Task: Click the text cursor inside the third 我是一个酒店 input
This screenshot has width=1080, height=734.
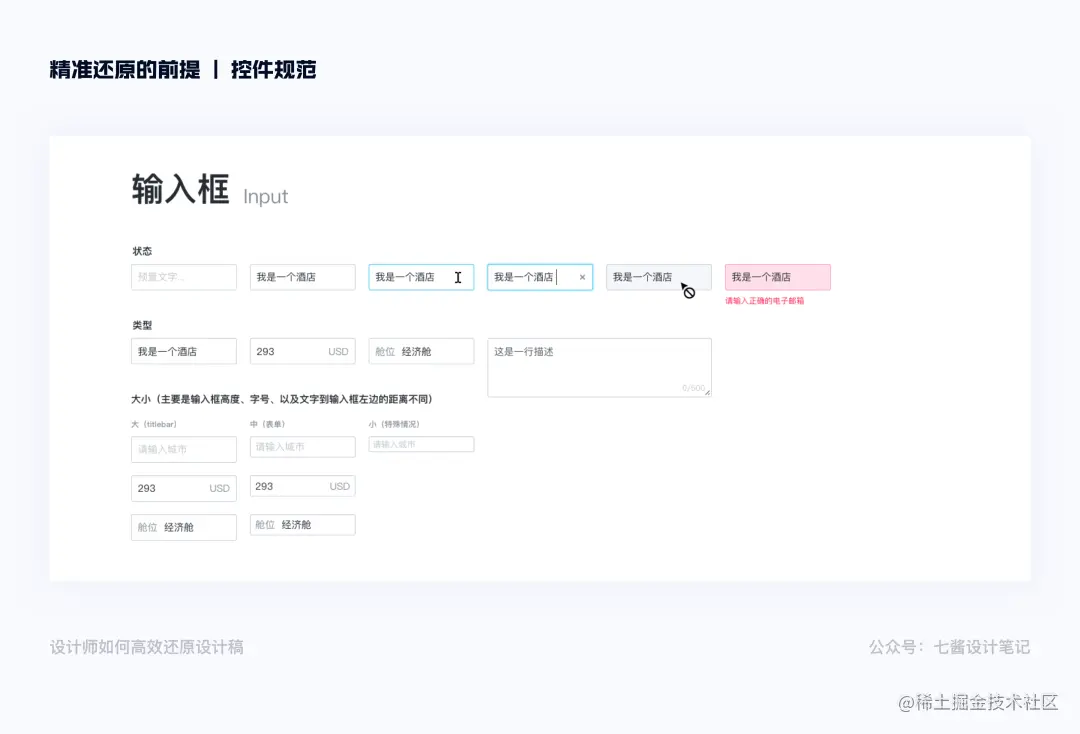Action: (x=458, y=277)
